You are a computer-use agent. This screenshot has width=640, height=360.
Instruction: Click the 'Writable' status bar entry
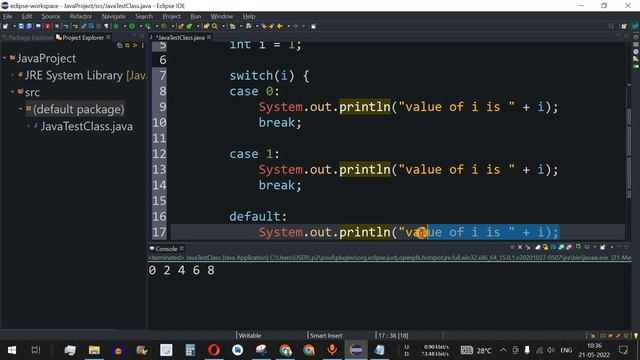[250, 336]
